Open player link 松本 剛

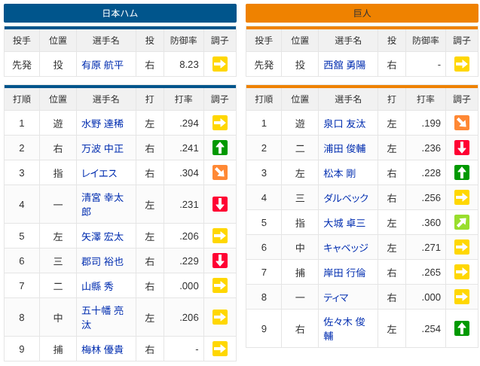[339, 173]
